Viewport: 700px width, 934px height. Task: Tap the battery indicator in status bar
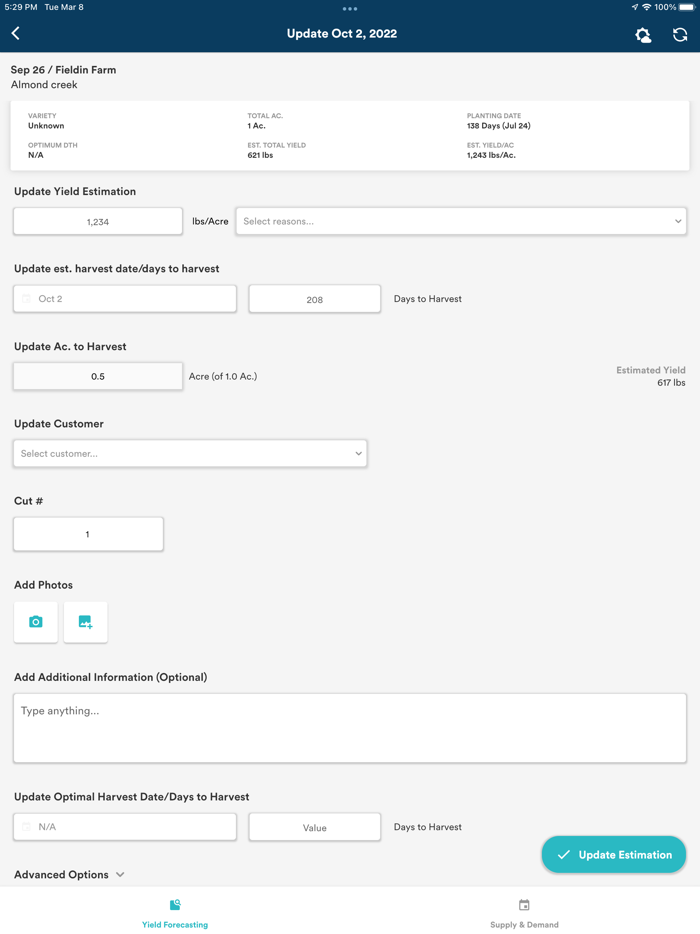click(x=686, y=7)
